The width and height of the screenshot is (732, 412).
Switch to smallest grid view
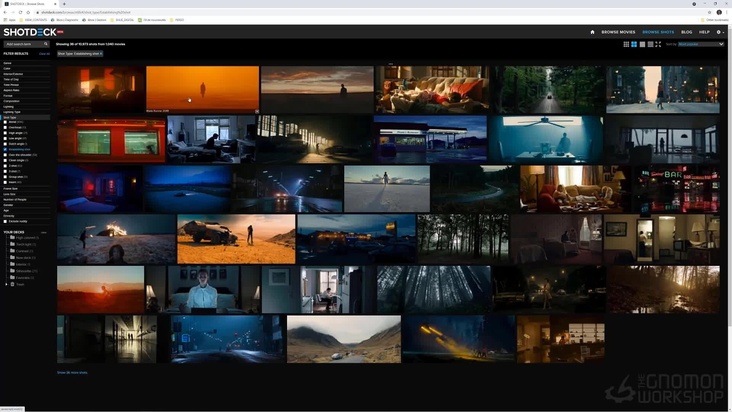point(626,44)
